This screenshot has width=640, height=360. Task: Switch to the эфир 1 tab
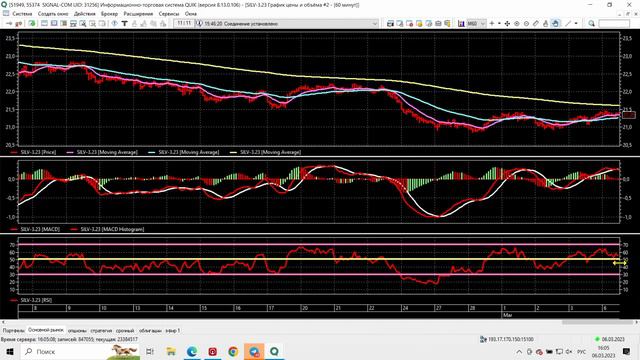pos(173,331)
